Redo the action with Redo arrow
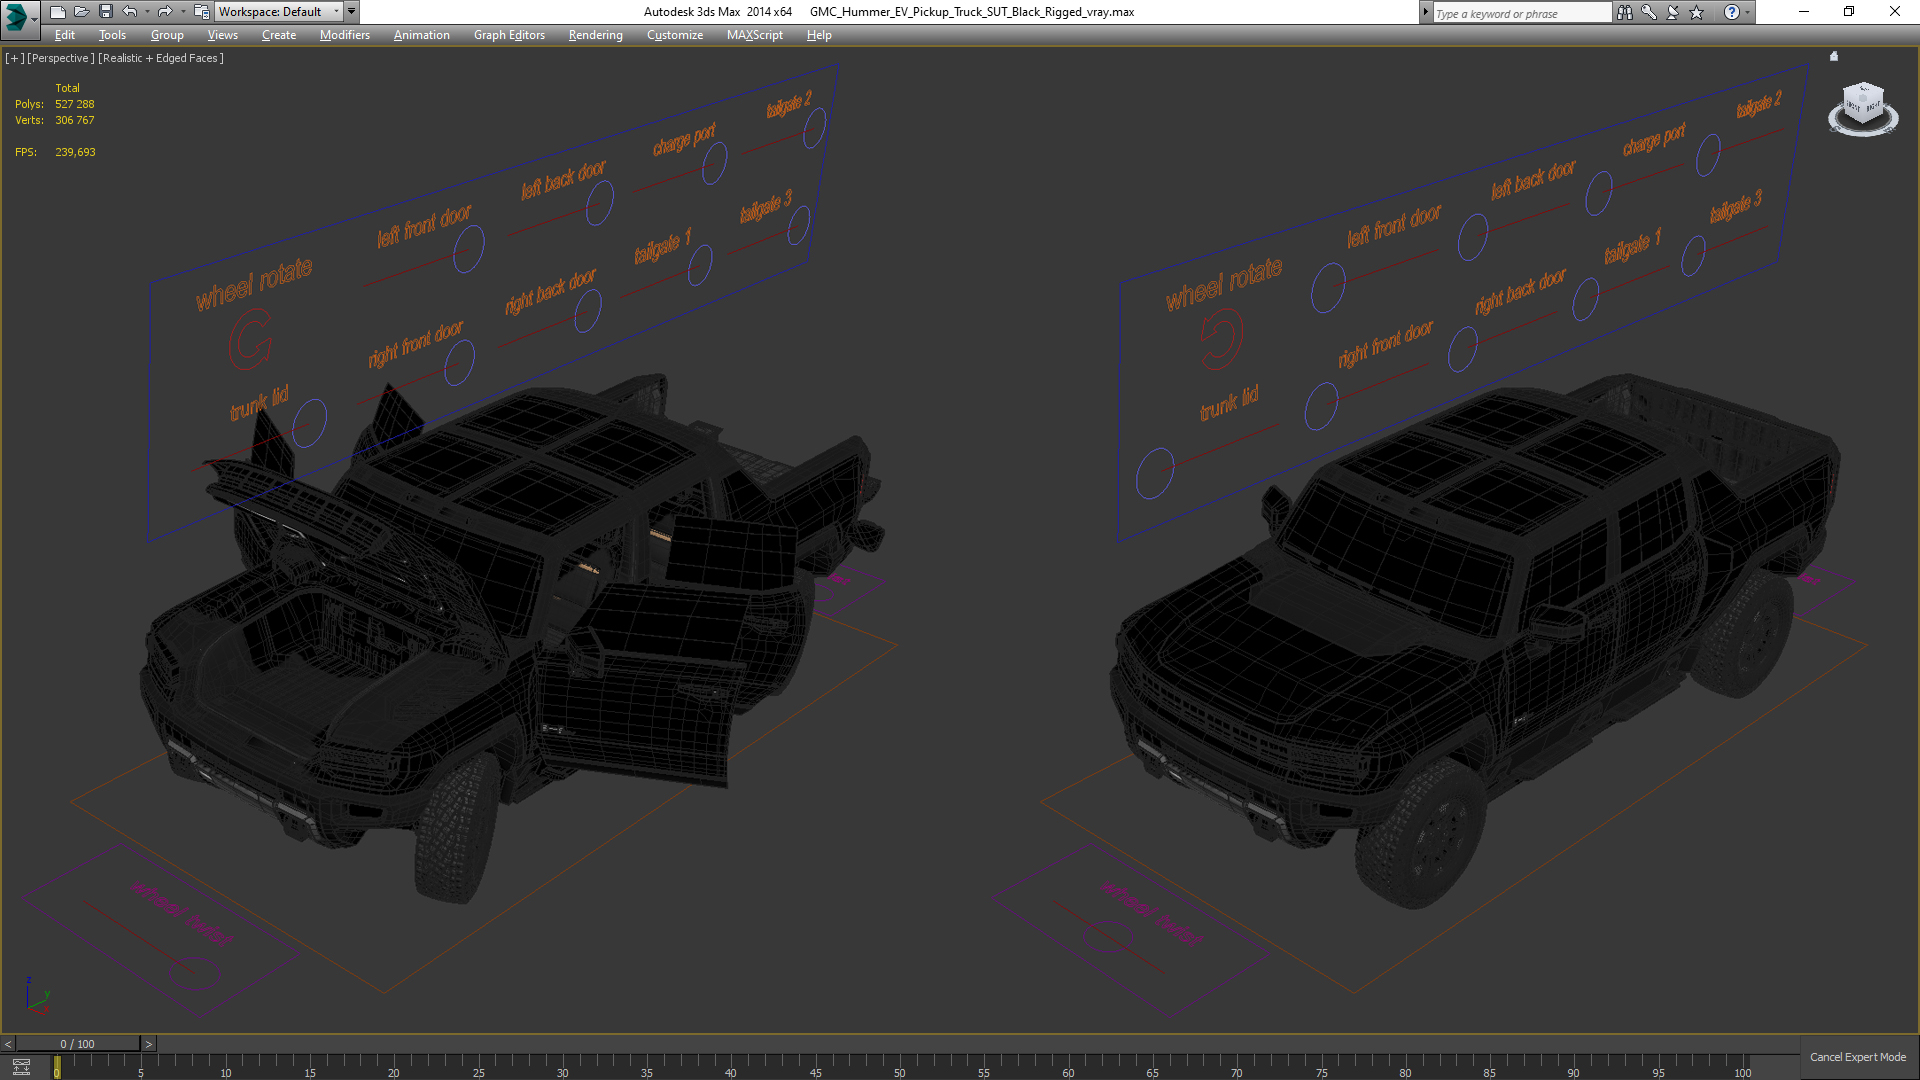1920x1080 pixels. (165, 12)
